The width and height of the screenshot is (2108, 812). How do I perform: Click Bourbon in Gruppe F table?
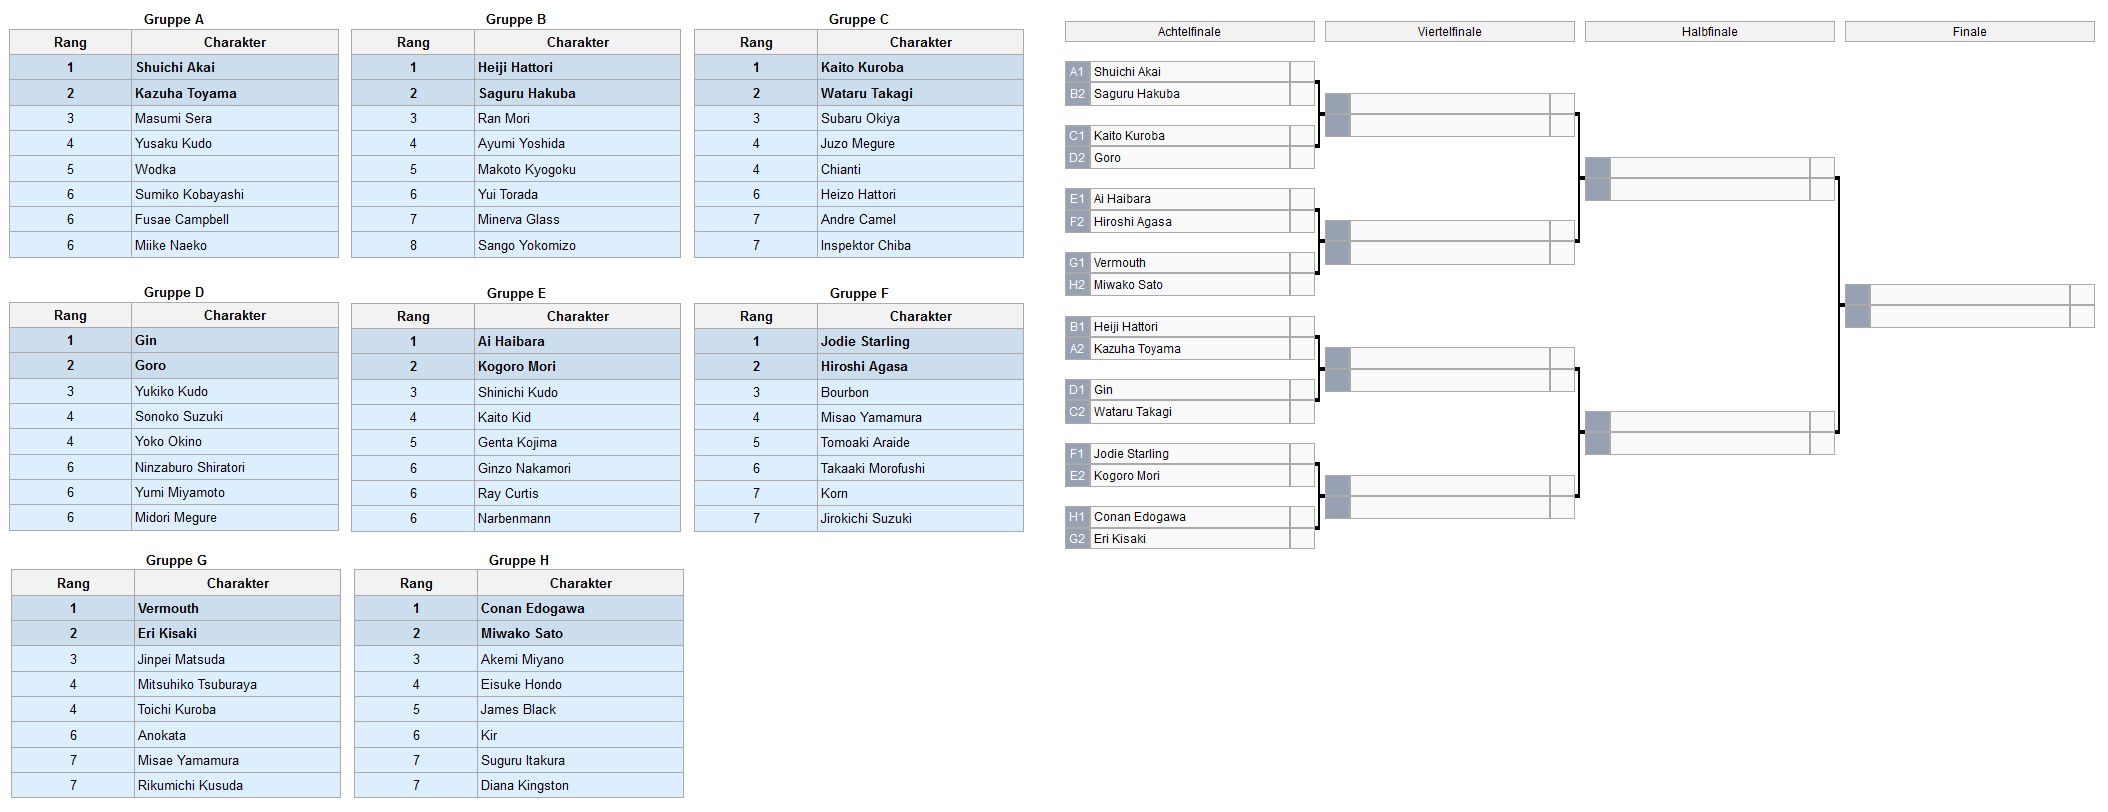pos(845,392)
